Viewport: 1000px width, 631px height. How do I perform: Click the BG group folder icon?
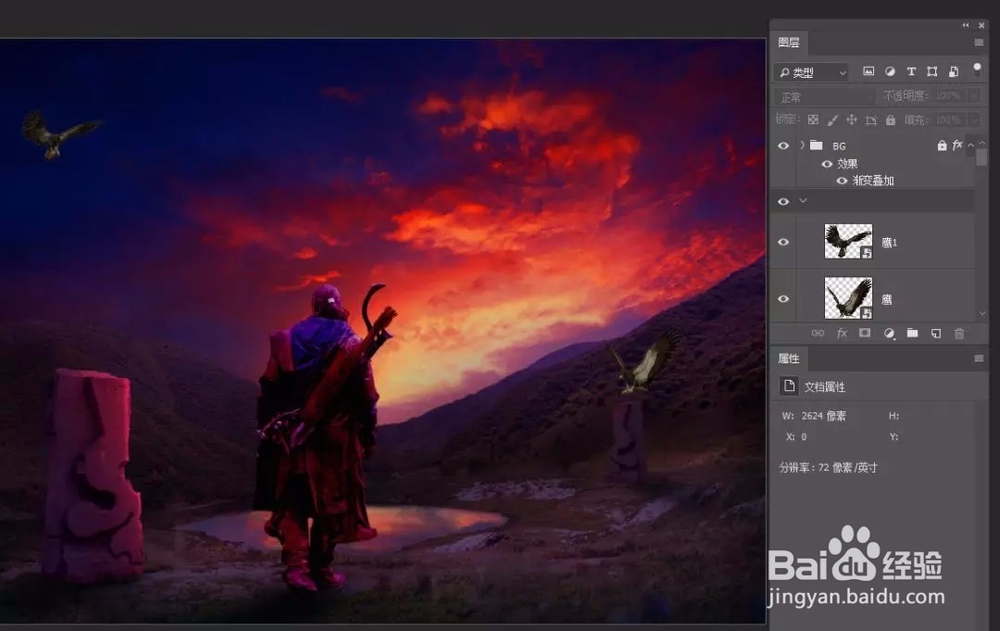click(816, 145)
